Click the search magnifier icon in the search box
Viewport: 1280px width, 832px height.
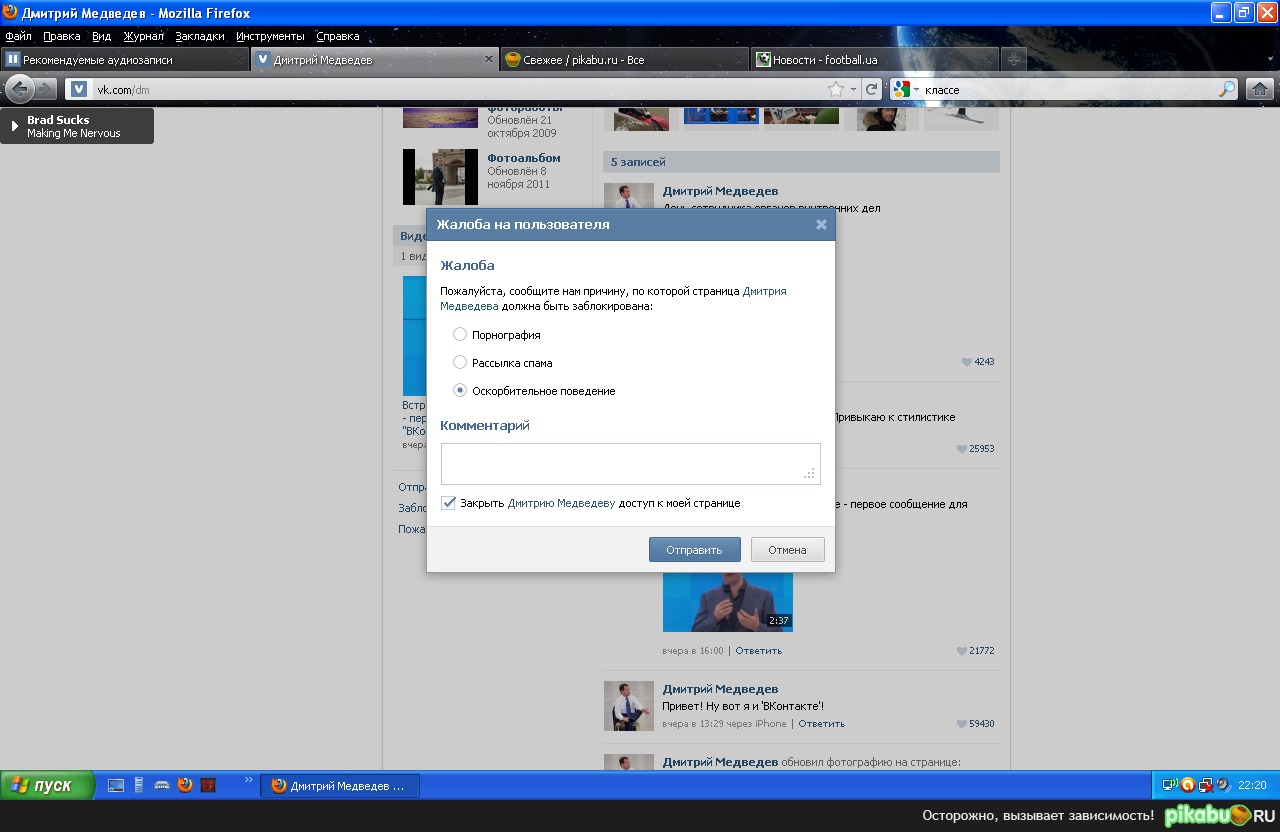pyautogui.click(x=1226, y=89)
